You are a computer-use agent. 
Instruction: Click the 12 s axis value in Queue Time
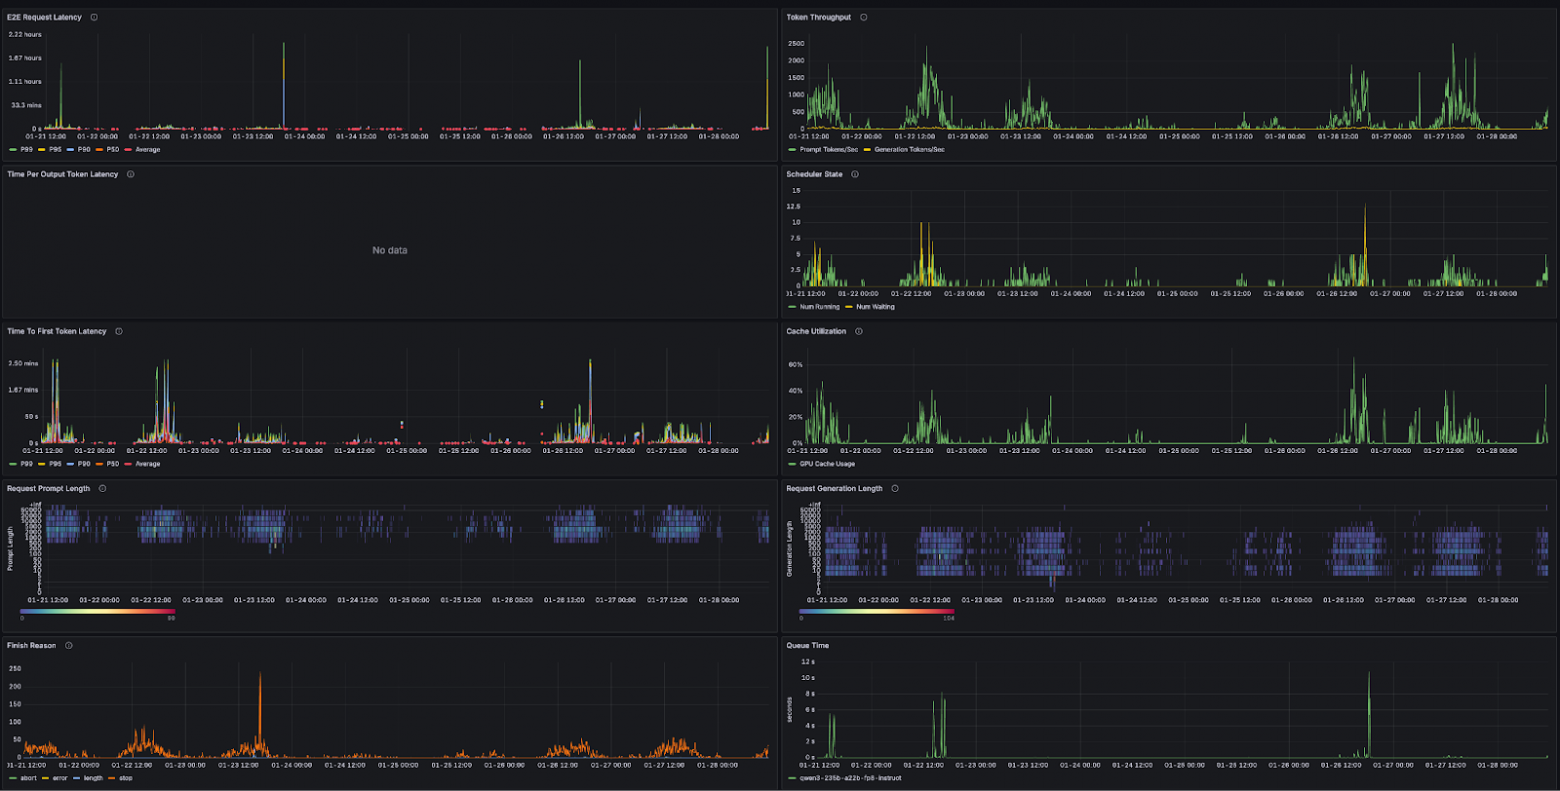pyautogui.click(x=807, y=662)
